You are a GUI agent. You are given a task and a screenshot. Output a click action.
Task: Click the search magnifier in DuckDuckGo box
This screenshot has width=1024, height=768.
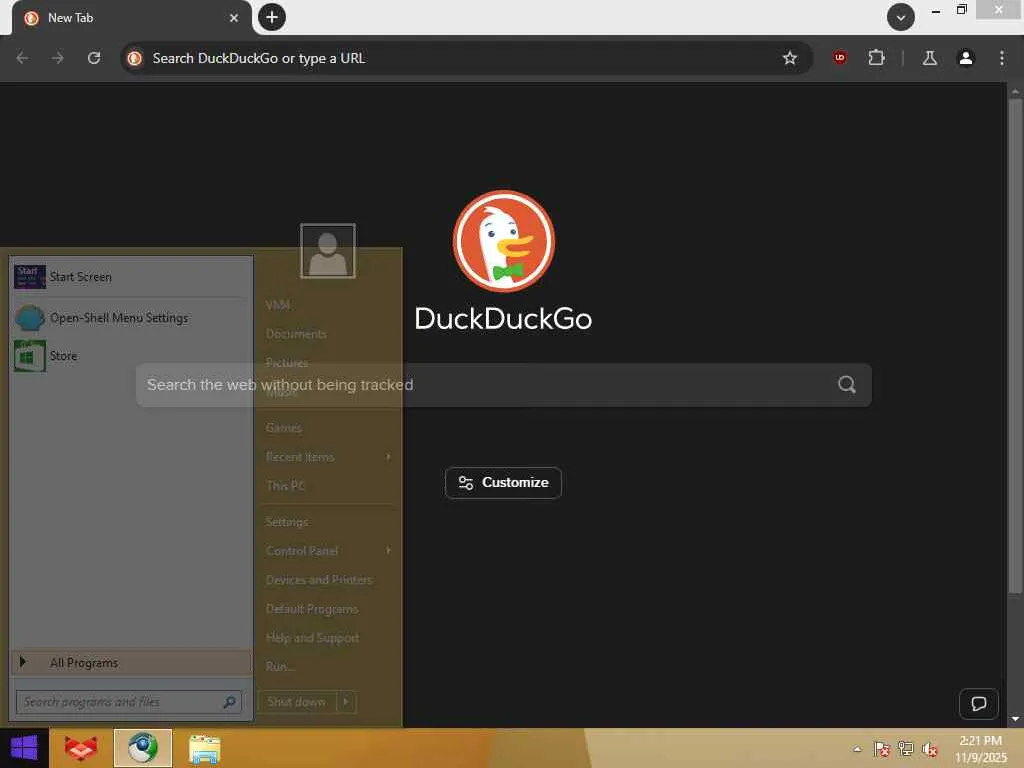tap(847, 385)
